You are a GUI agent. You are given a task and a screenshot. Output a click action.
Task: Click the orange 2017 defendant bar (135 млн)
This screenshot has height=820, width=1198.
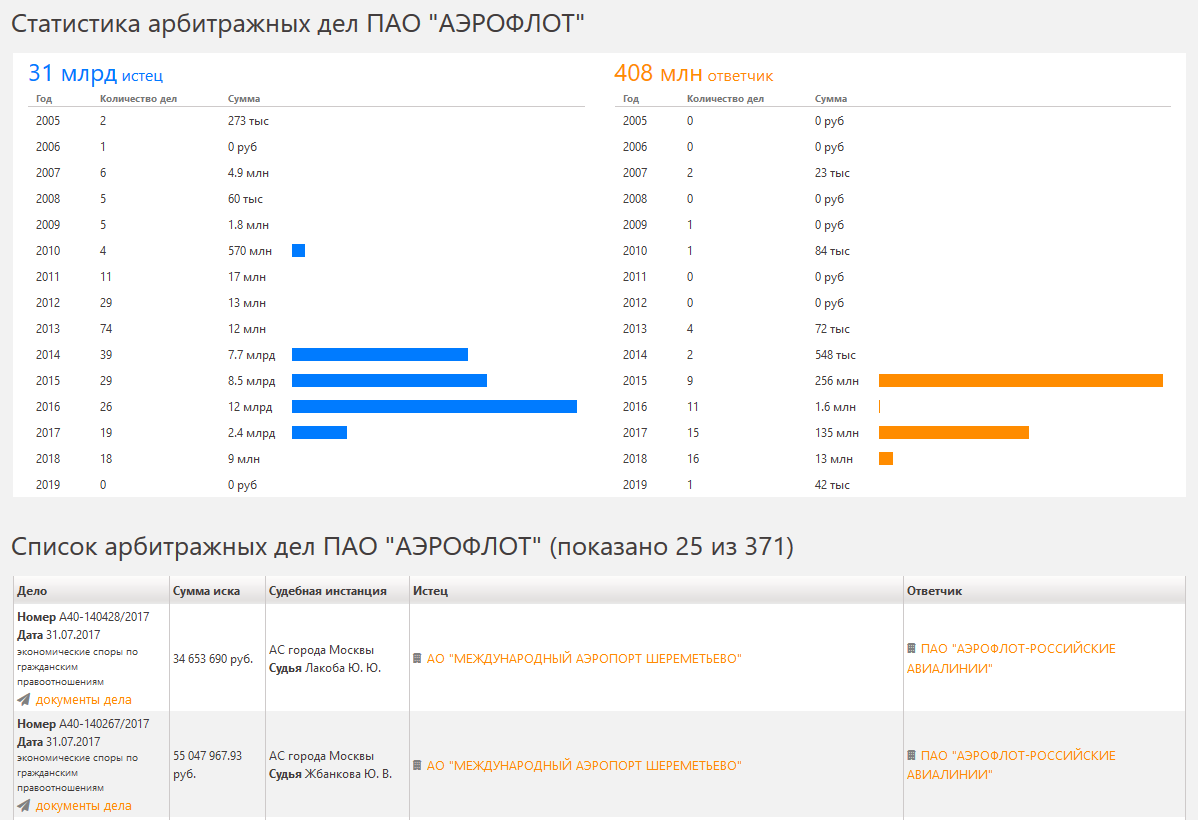click(954, 433)
